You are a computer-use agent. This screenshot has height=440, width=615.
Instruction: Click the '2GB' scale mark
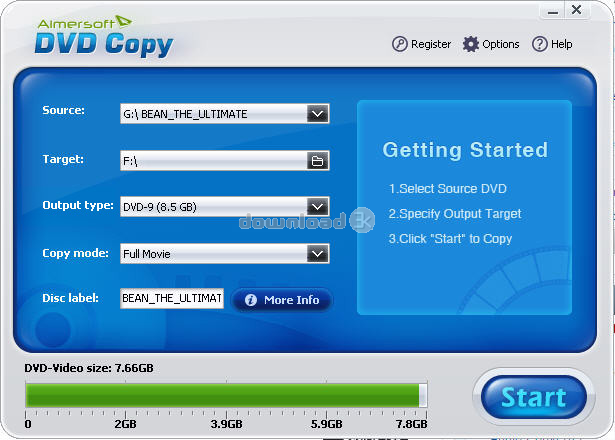(125, 424)
